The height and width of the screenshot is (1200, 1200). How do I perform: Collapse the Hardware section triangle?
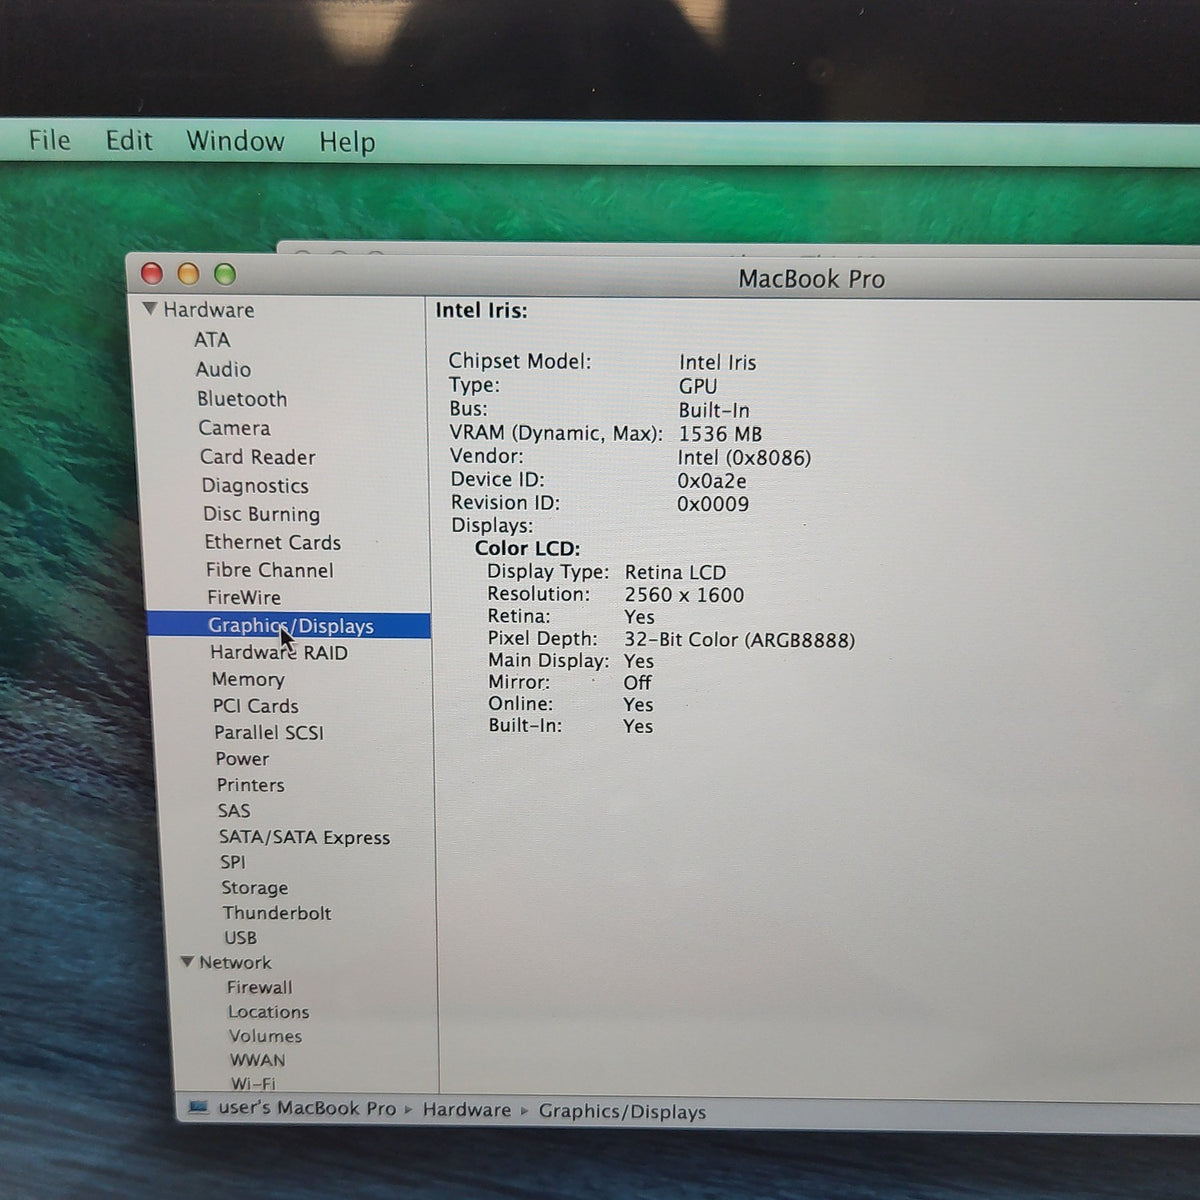click(x=150, y=309)
